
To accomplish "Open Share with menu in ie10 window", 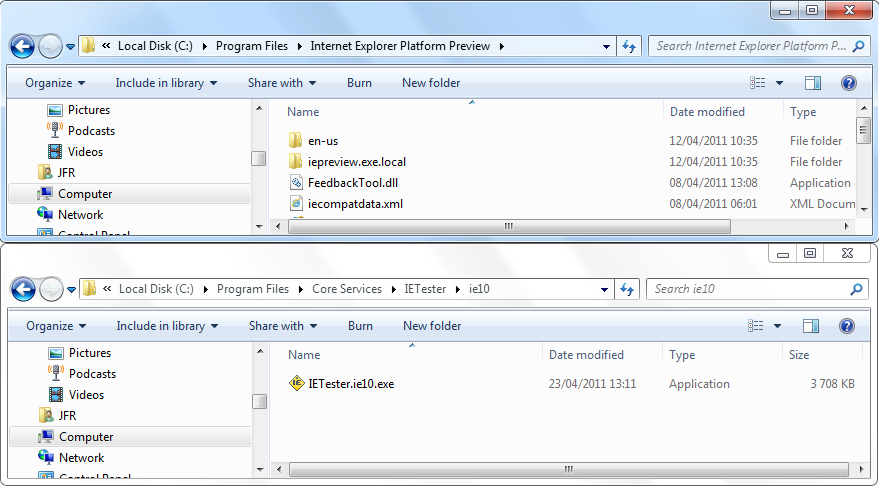I will click(x=283, y=326).
